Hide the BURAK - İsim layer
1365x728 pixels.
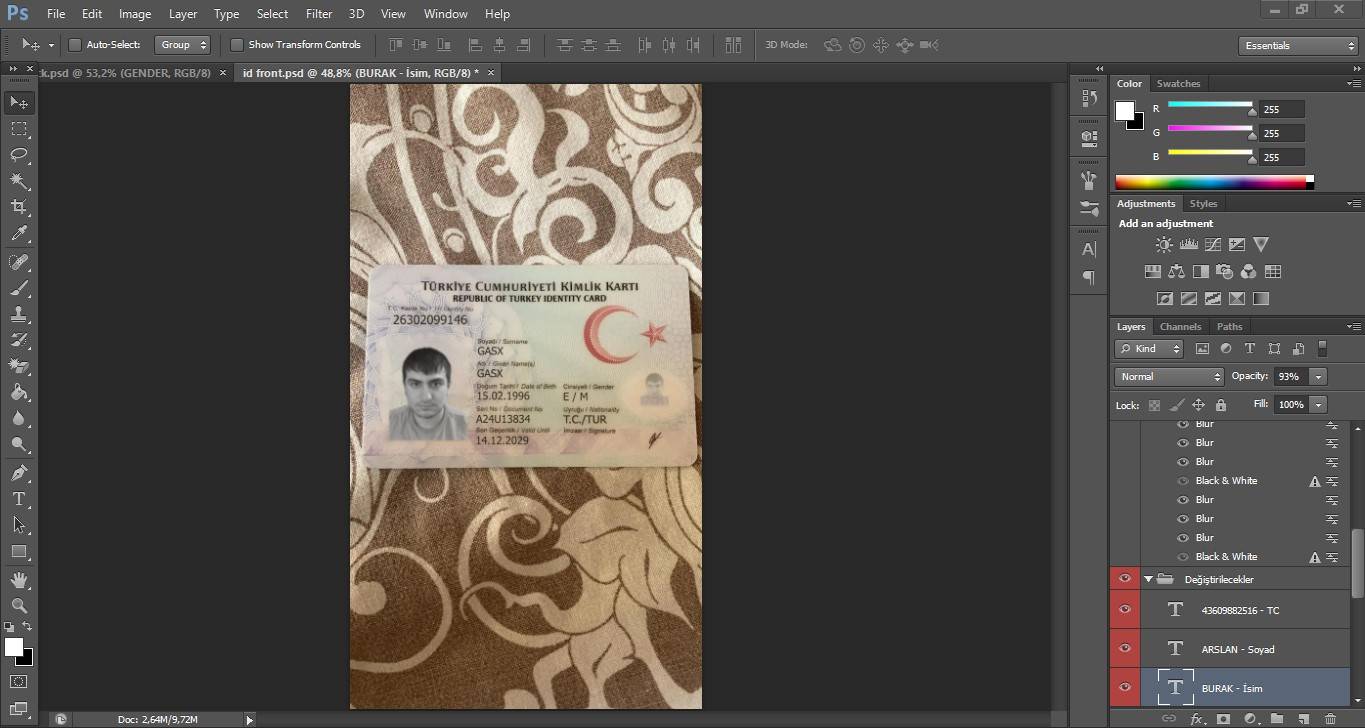tap(1125, 687)
